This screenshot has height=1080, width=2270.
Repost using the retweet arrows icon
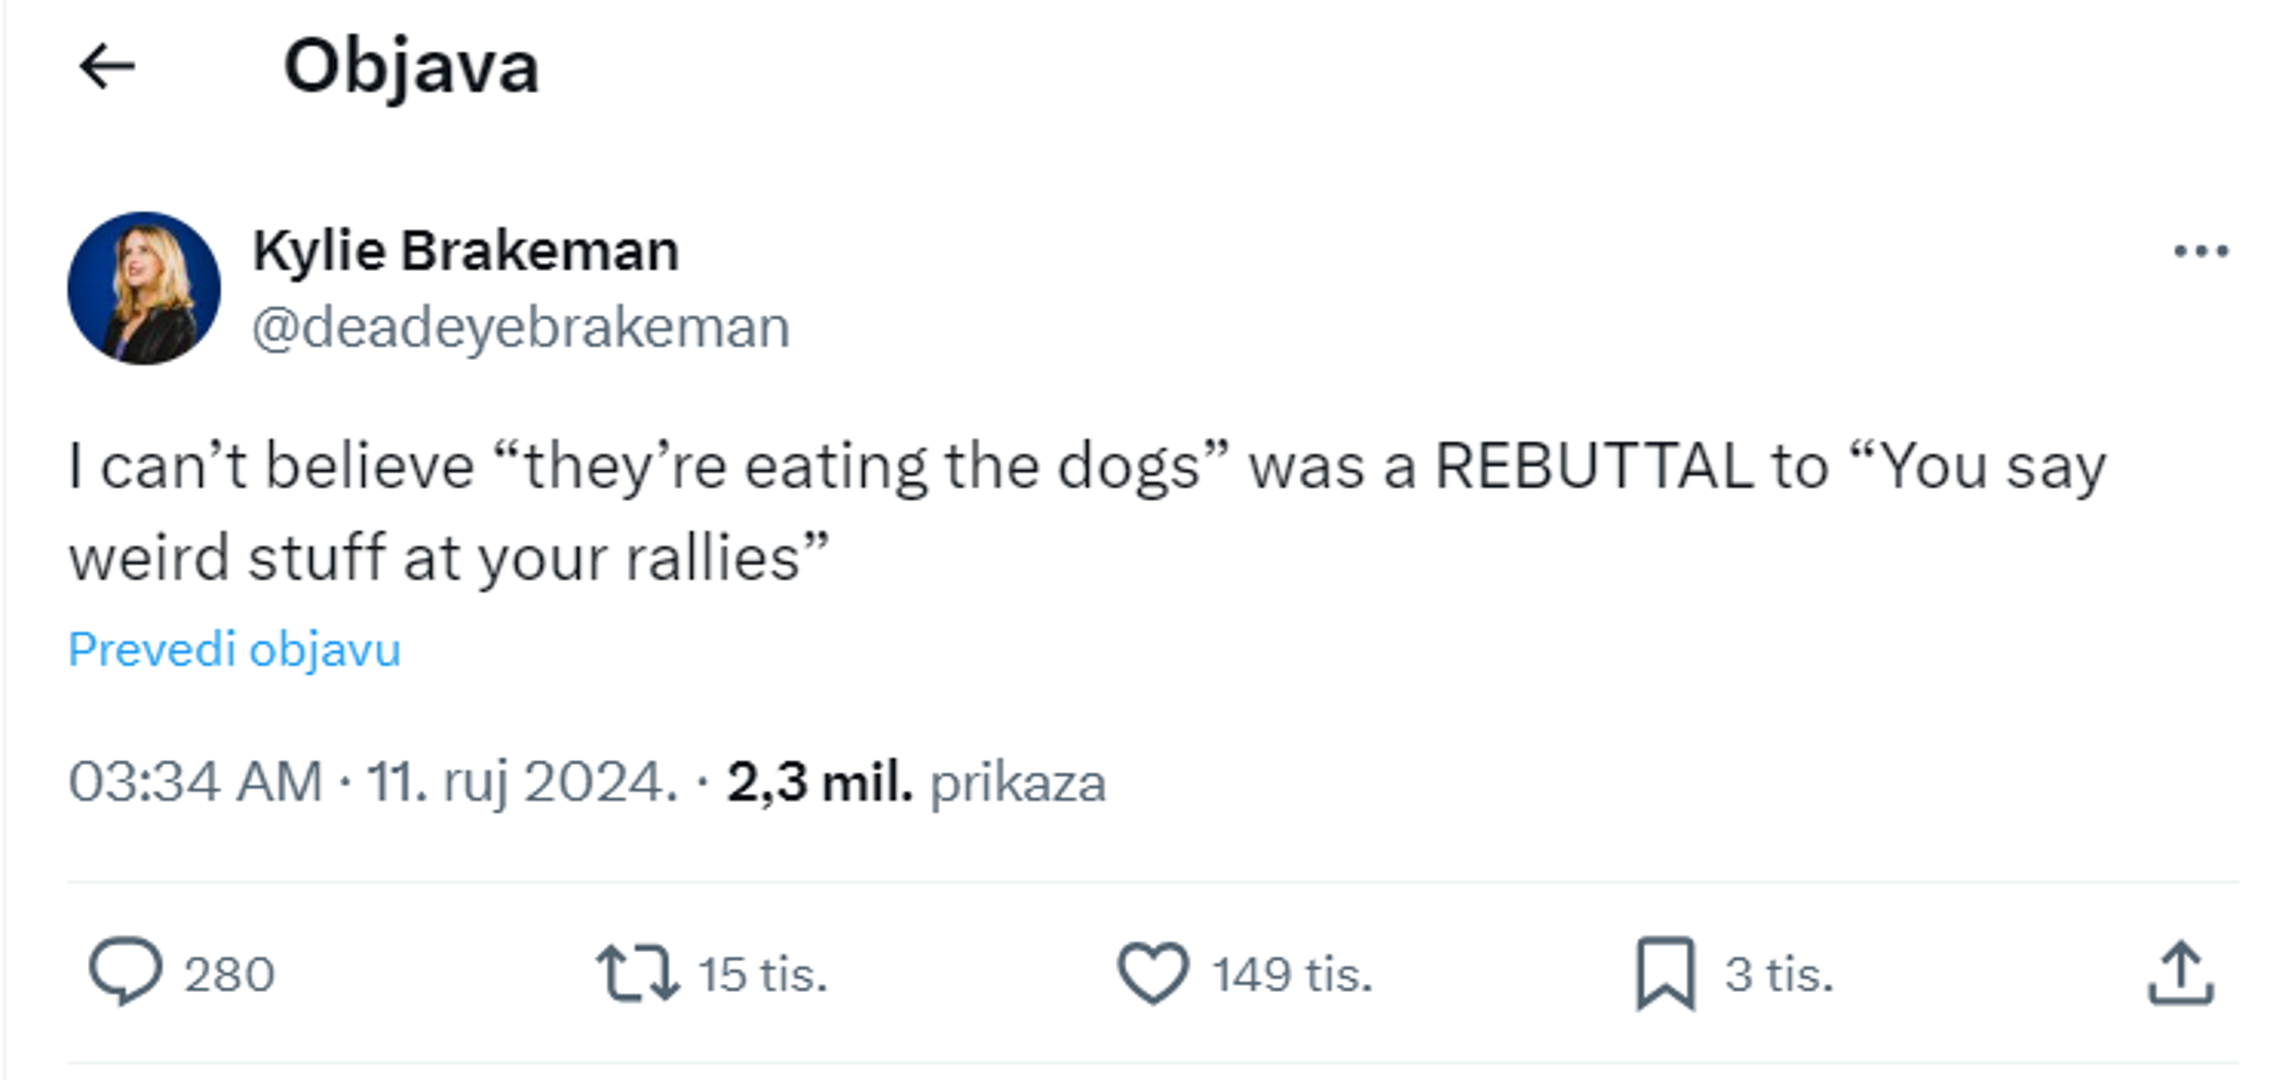tap(637, 973)
